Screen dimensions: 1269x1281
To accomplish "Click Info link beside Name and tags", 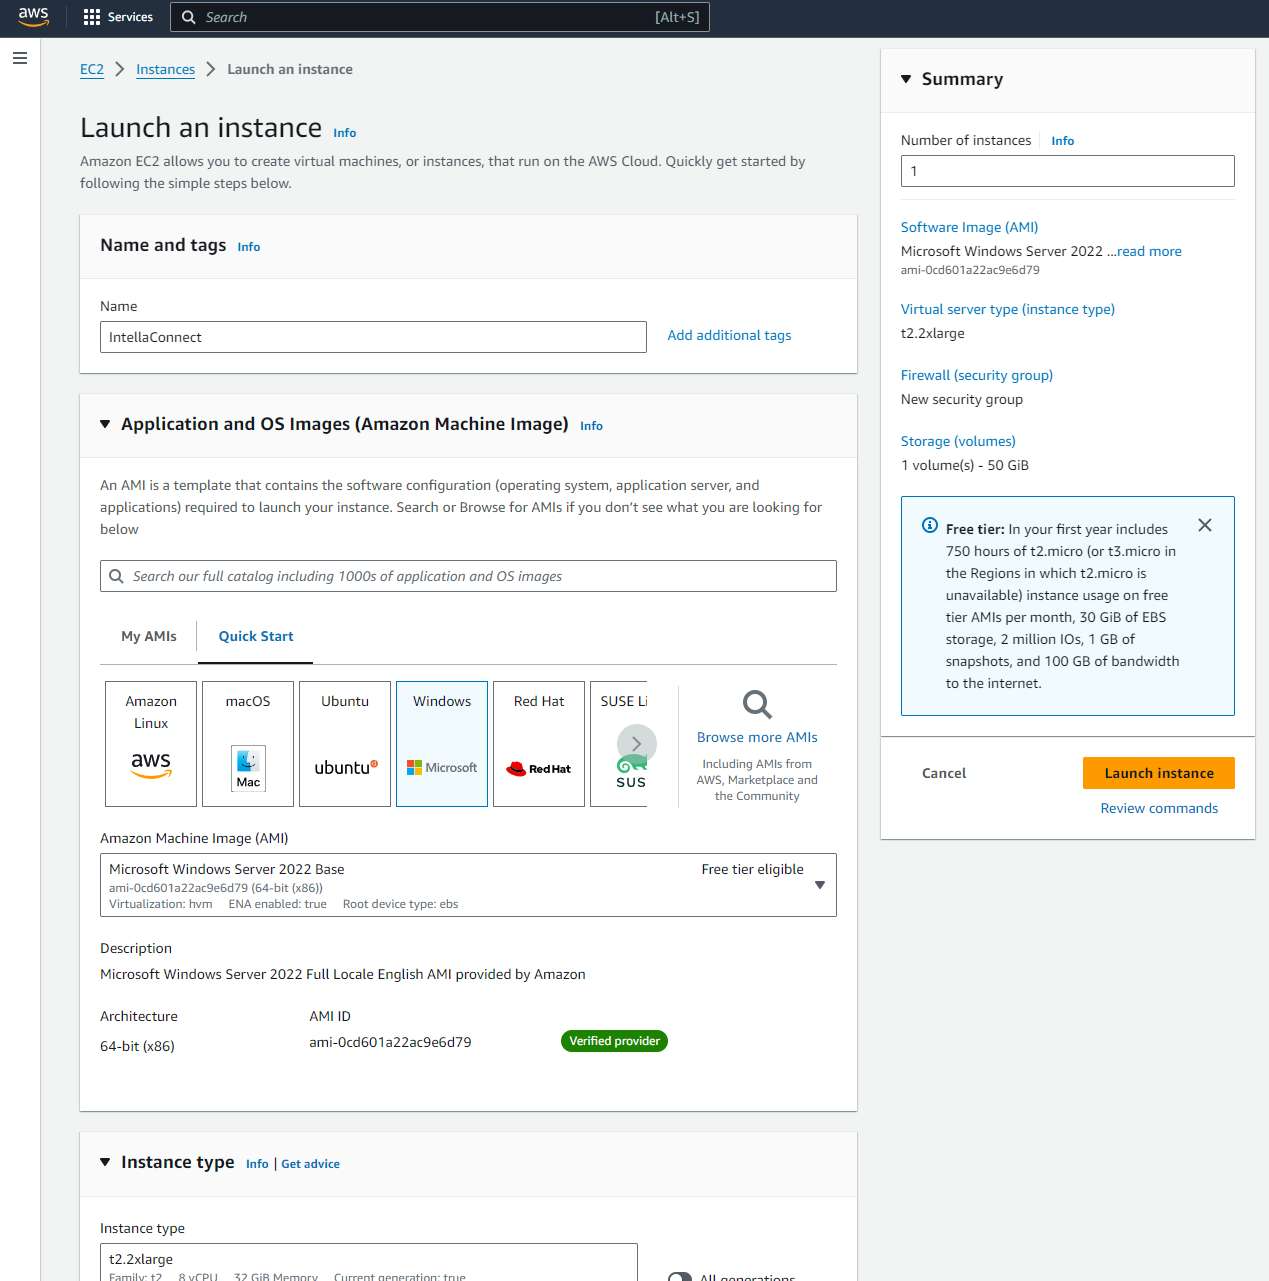I will pyautogui.click(x=249, y=247).
